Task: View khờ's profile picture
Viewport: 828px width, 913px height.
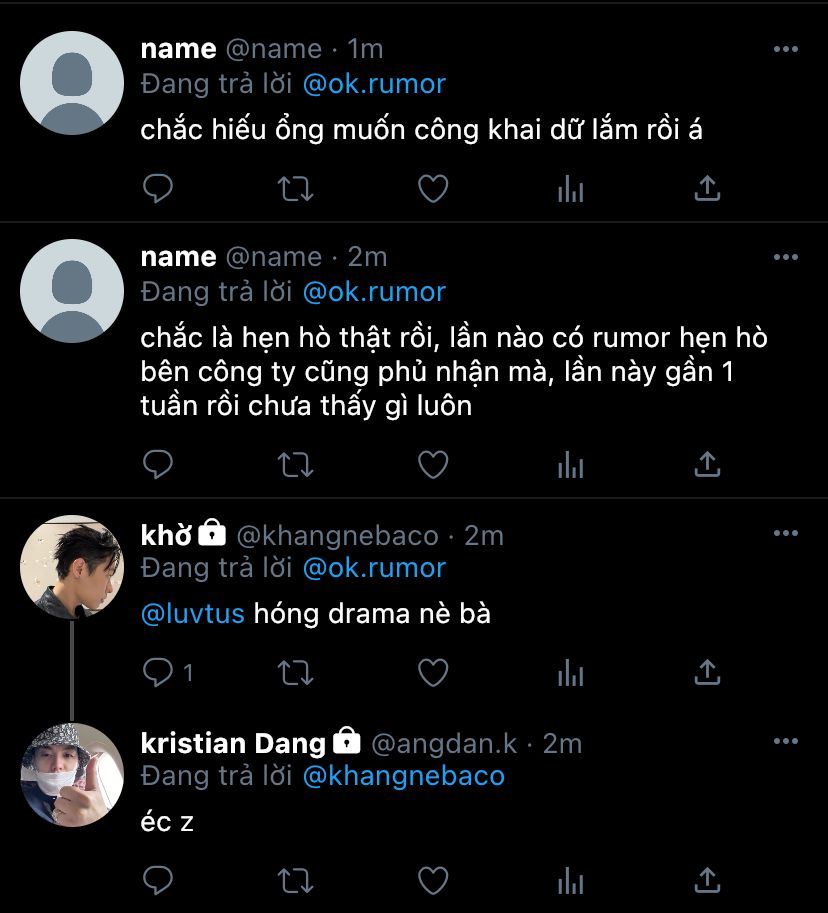Action: (x=71, y=567)
